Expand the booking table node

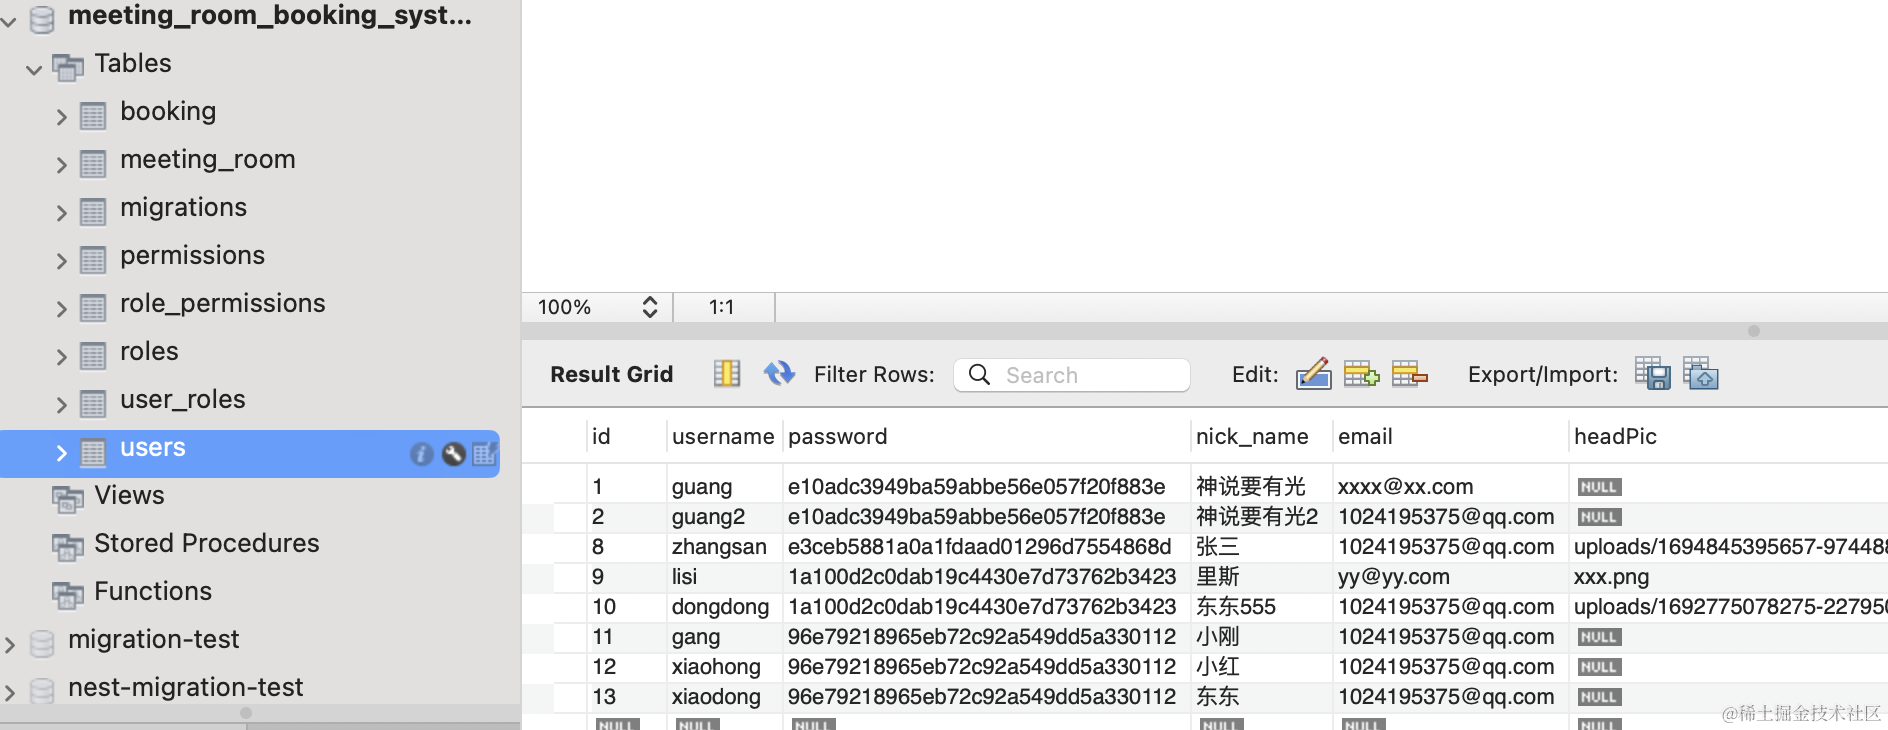click(61, 117)
